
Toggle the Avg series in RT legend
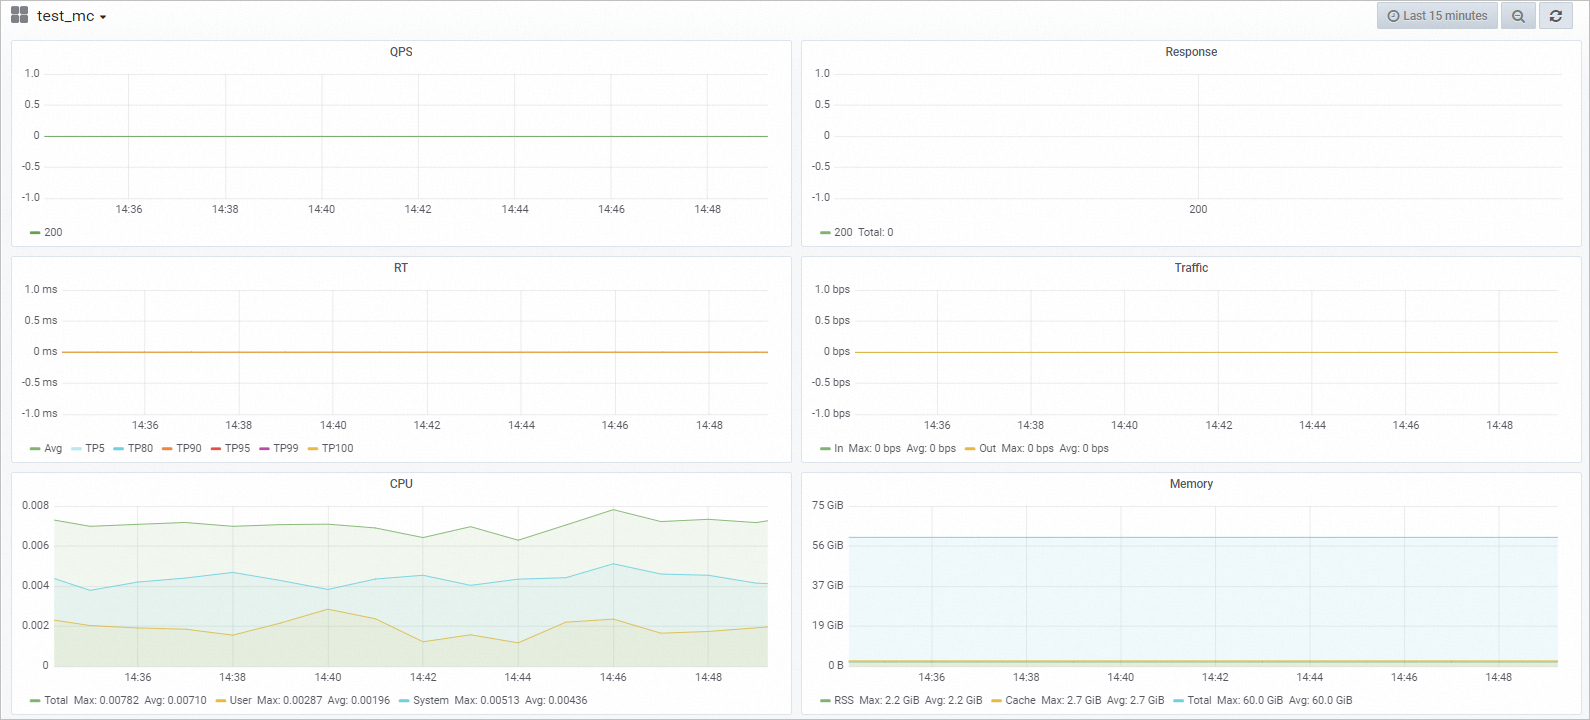53,448
